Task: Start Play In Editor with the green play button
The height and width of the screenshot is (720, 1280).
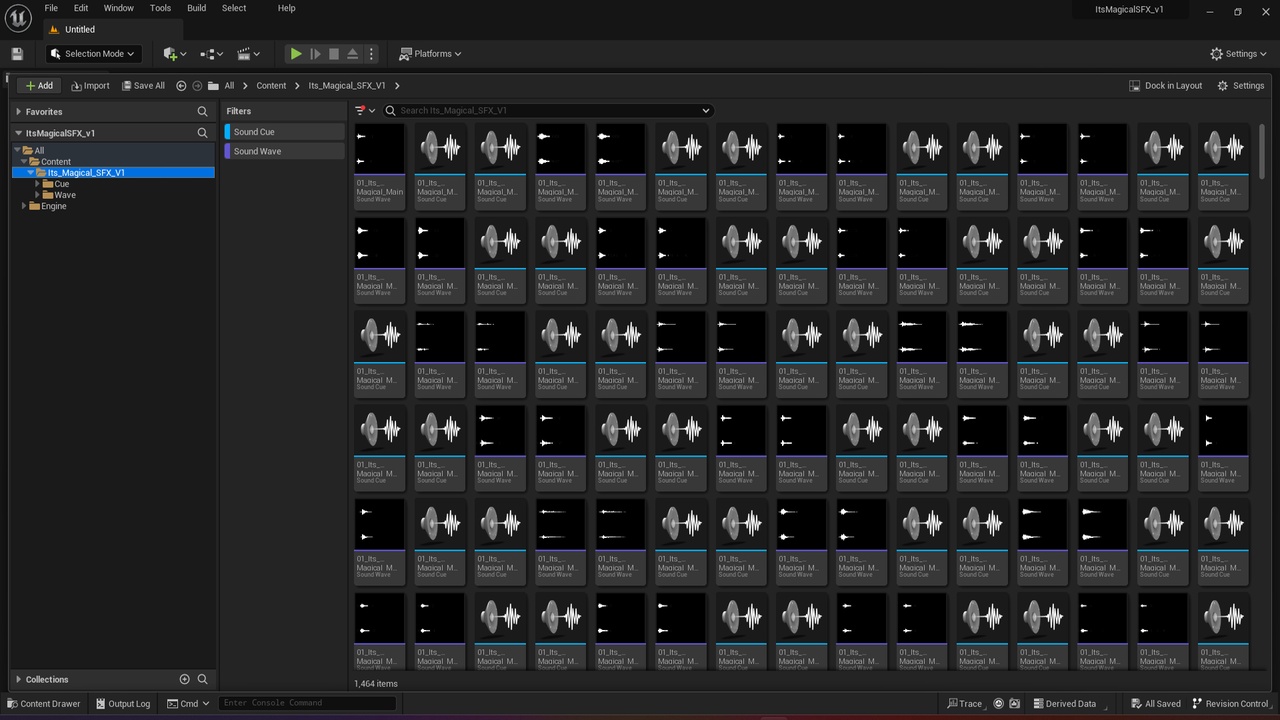Action: 296,54
